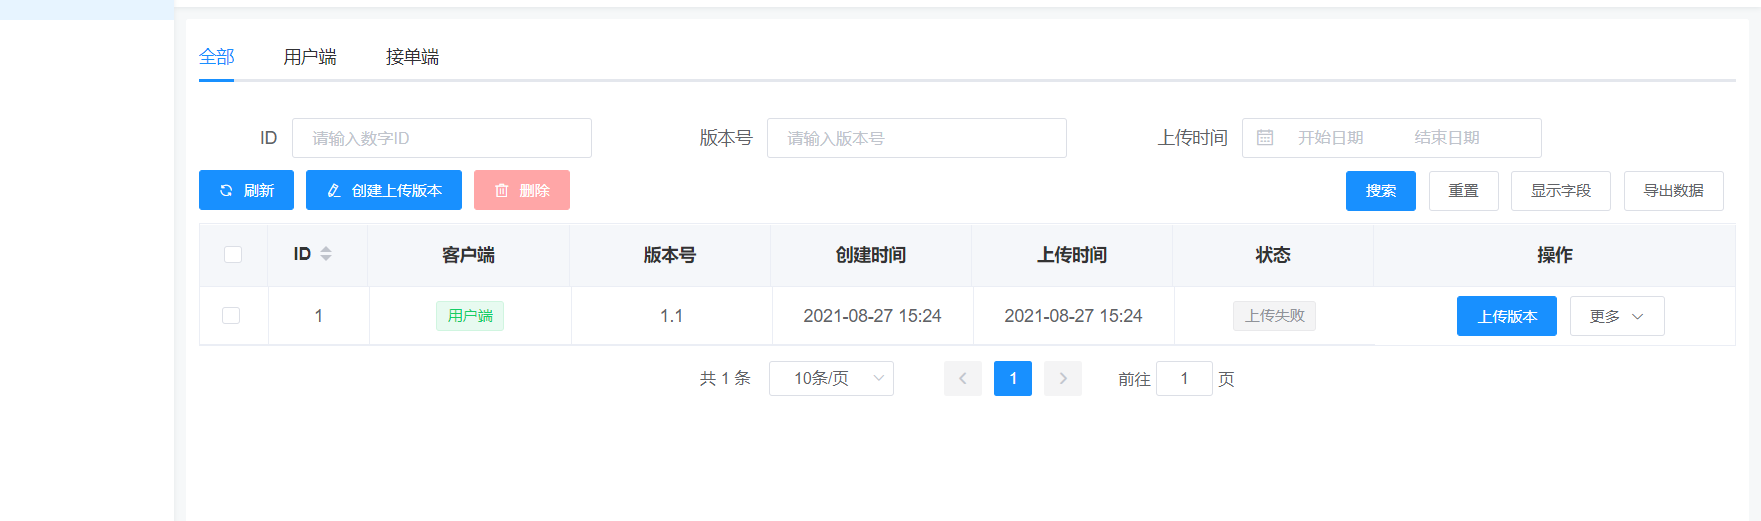This screenshot has height=521, width=1761.
Task: Focus the 请输入版本号 input field
Action: tap(917, 138)
